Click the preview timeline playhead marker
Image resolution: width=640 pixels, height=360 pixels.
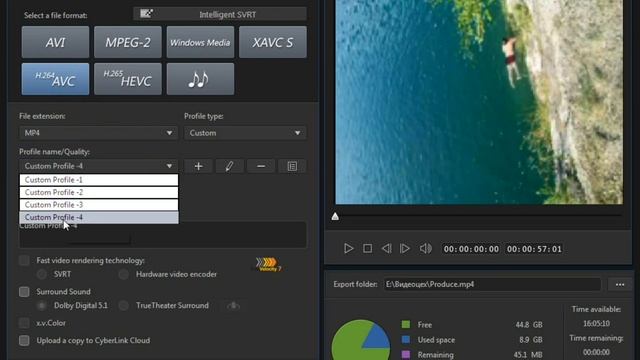coord(335,216)
